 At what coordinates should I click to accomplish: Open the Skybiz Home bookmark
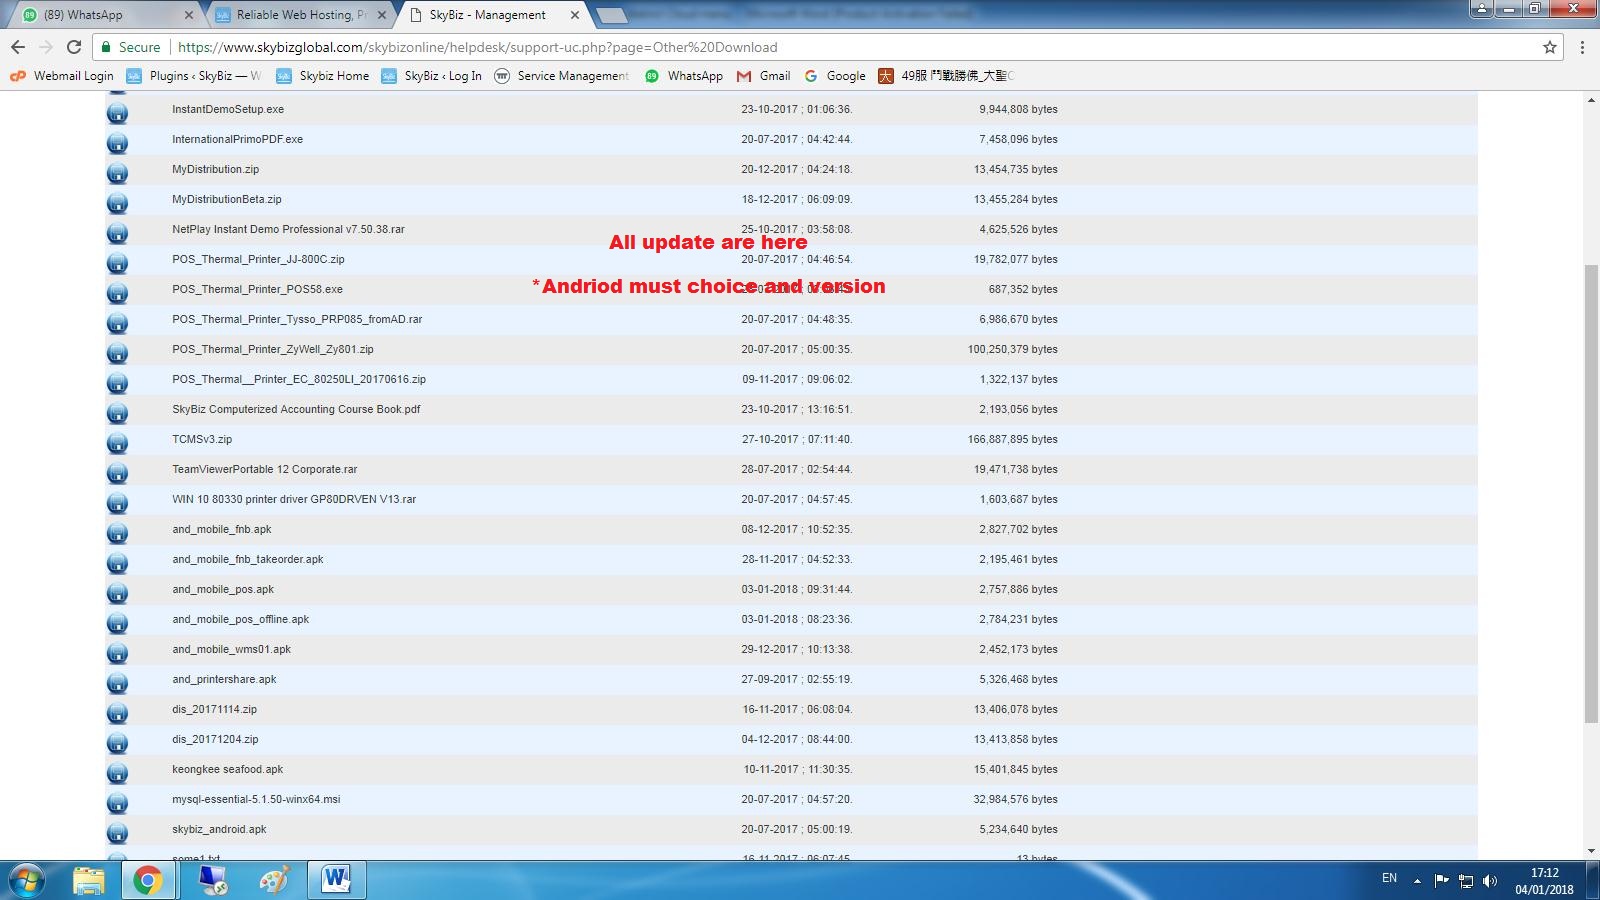pos(323,76)
